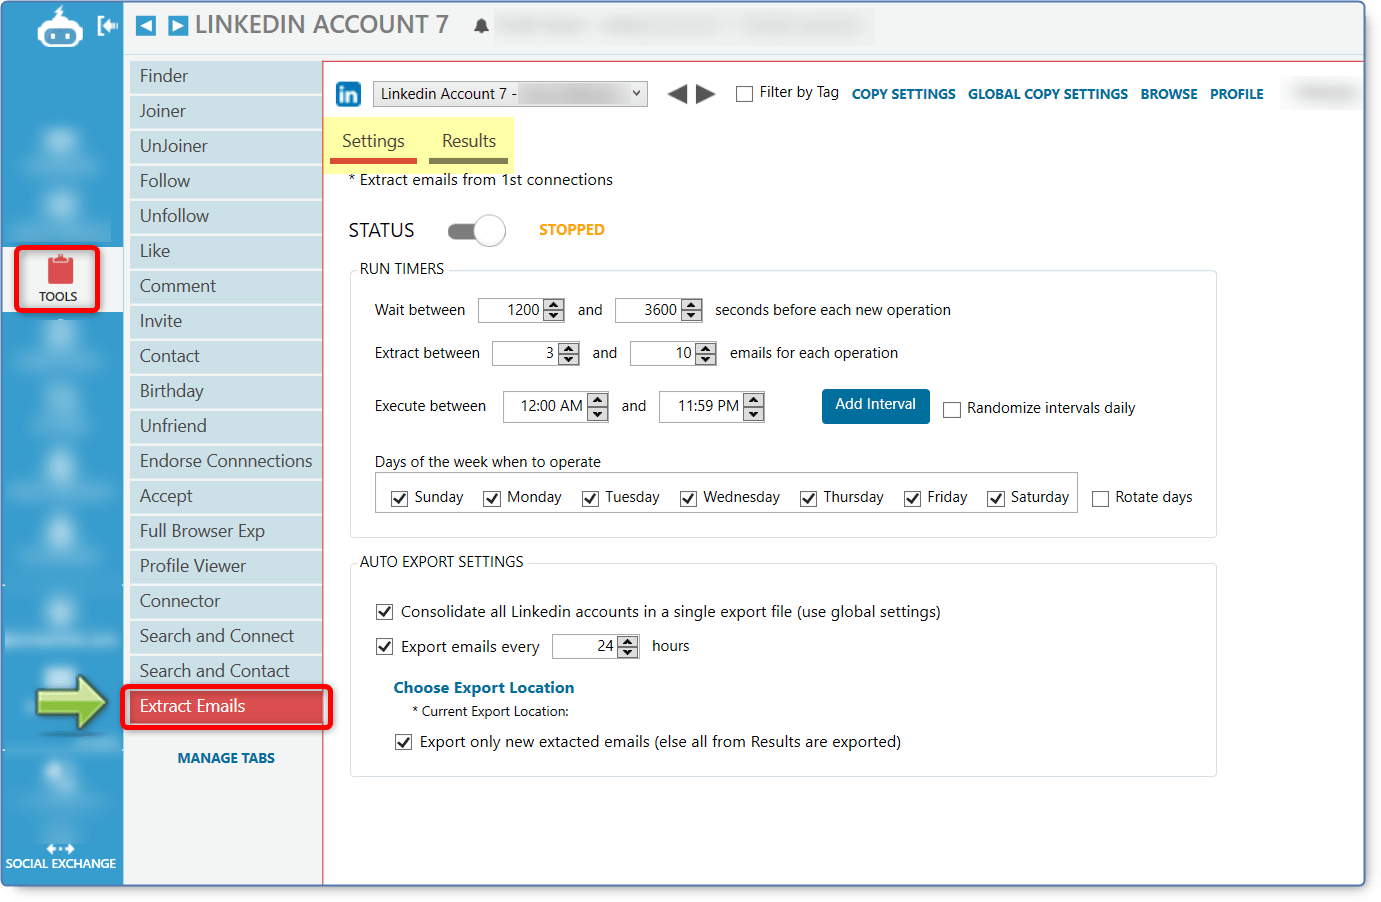Open the Comment tool tab
This screenshot has height=902, width=1381.
[x=226, y=287]
